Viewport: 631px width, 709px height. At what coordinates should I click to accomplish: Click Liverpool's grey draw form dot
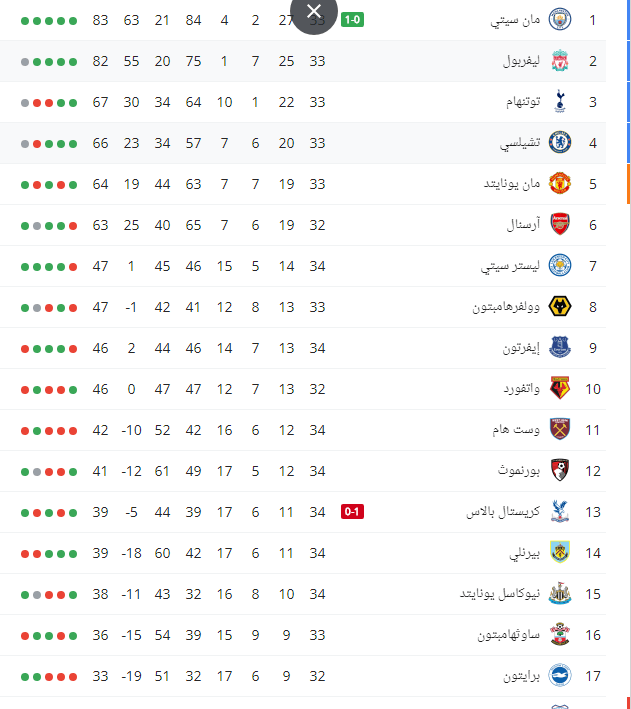25,61
